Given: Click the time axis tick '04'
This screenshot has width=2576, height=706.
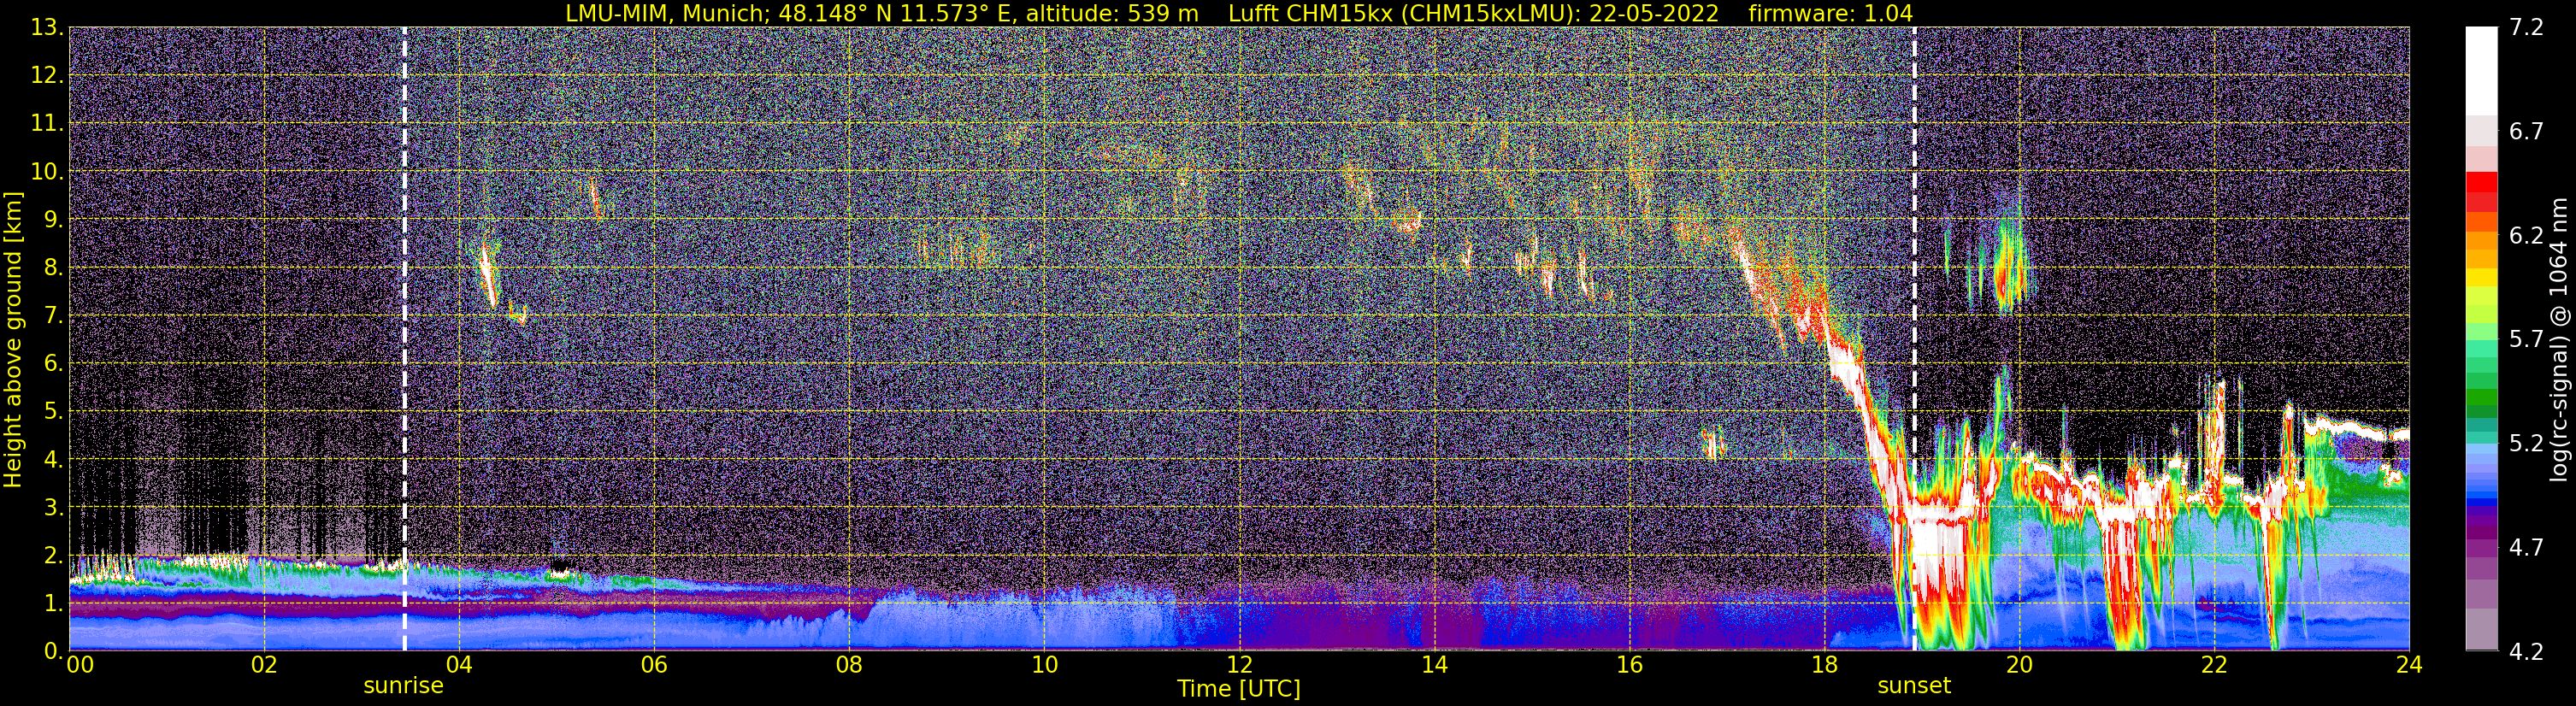Looking at the screenshot, I should pyautogui.click(x=459, y=665).
